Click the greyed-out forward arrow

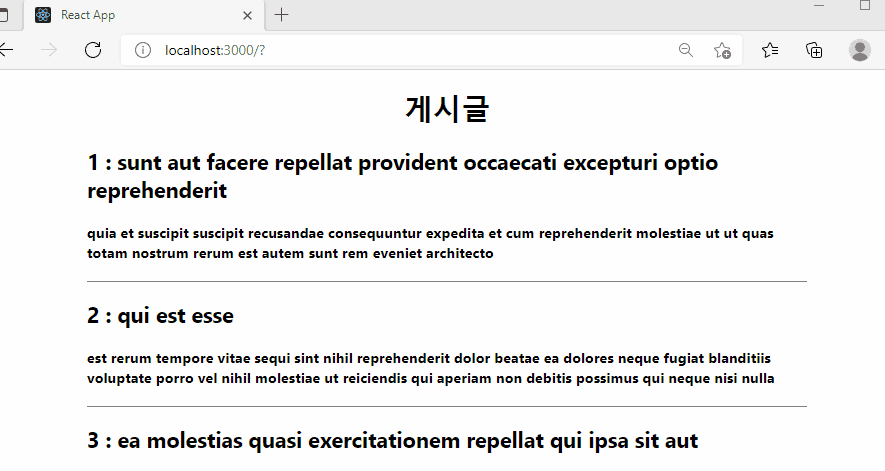point(49,50)
